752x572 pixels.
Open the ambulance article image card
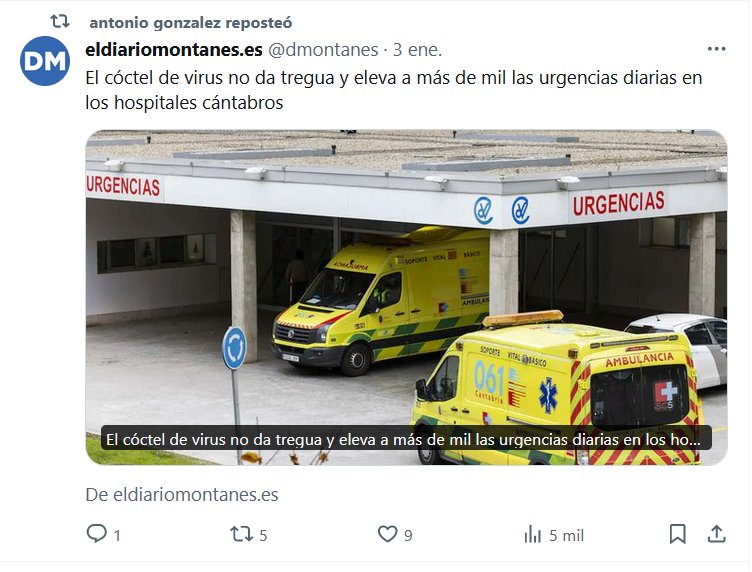click(x=406, y=297)
